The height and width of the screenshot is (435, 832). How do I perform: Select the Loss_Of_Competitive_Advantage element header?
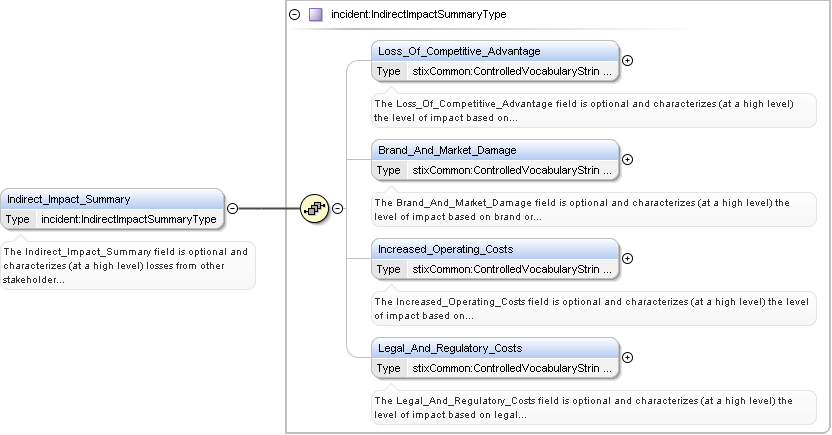(495, 51)
